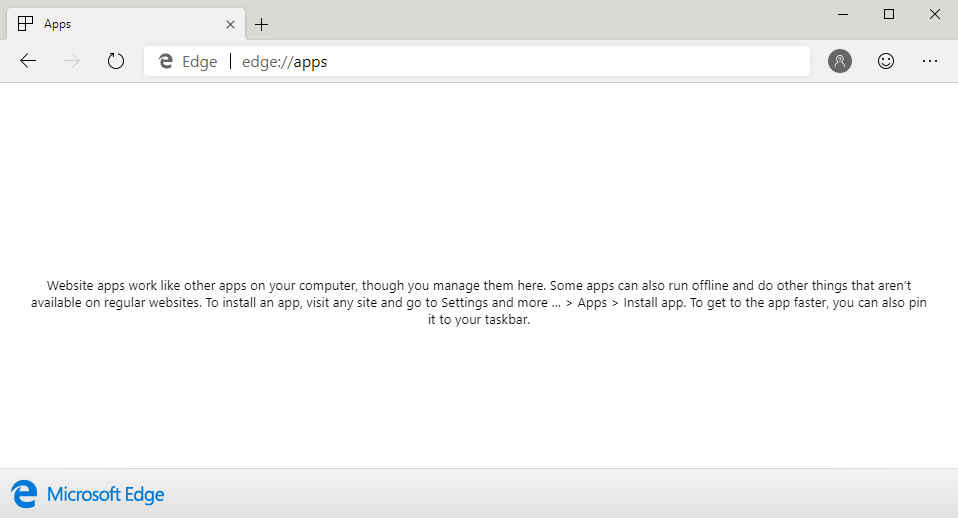The image size is (958, 518).
Task: Go back using the back arrow
Action: (28, 61)
